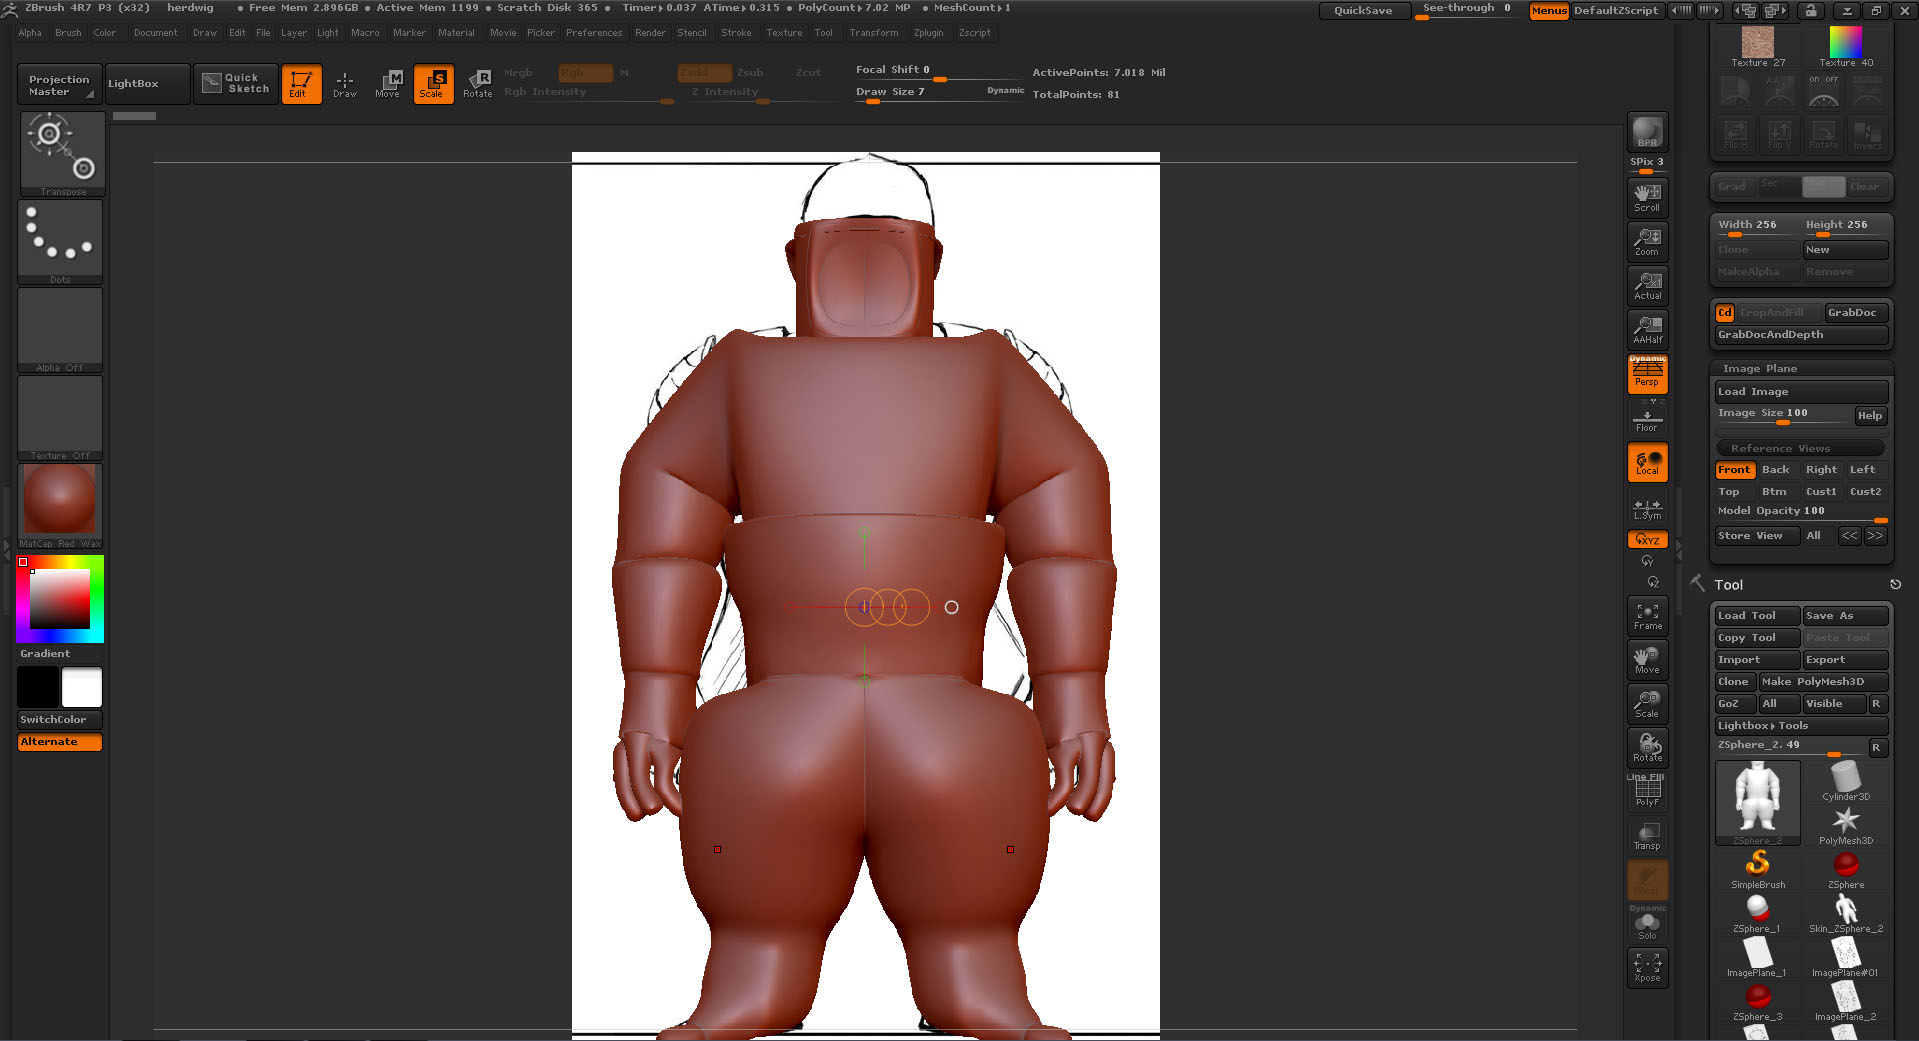This screenshot has height=1041, width=1919.
Task: Open the Texture menu
Action: (784, 32)
